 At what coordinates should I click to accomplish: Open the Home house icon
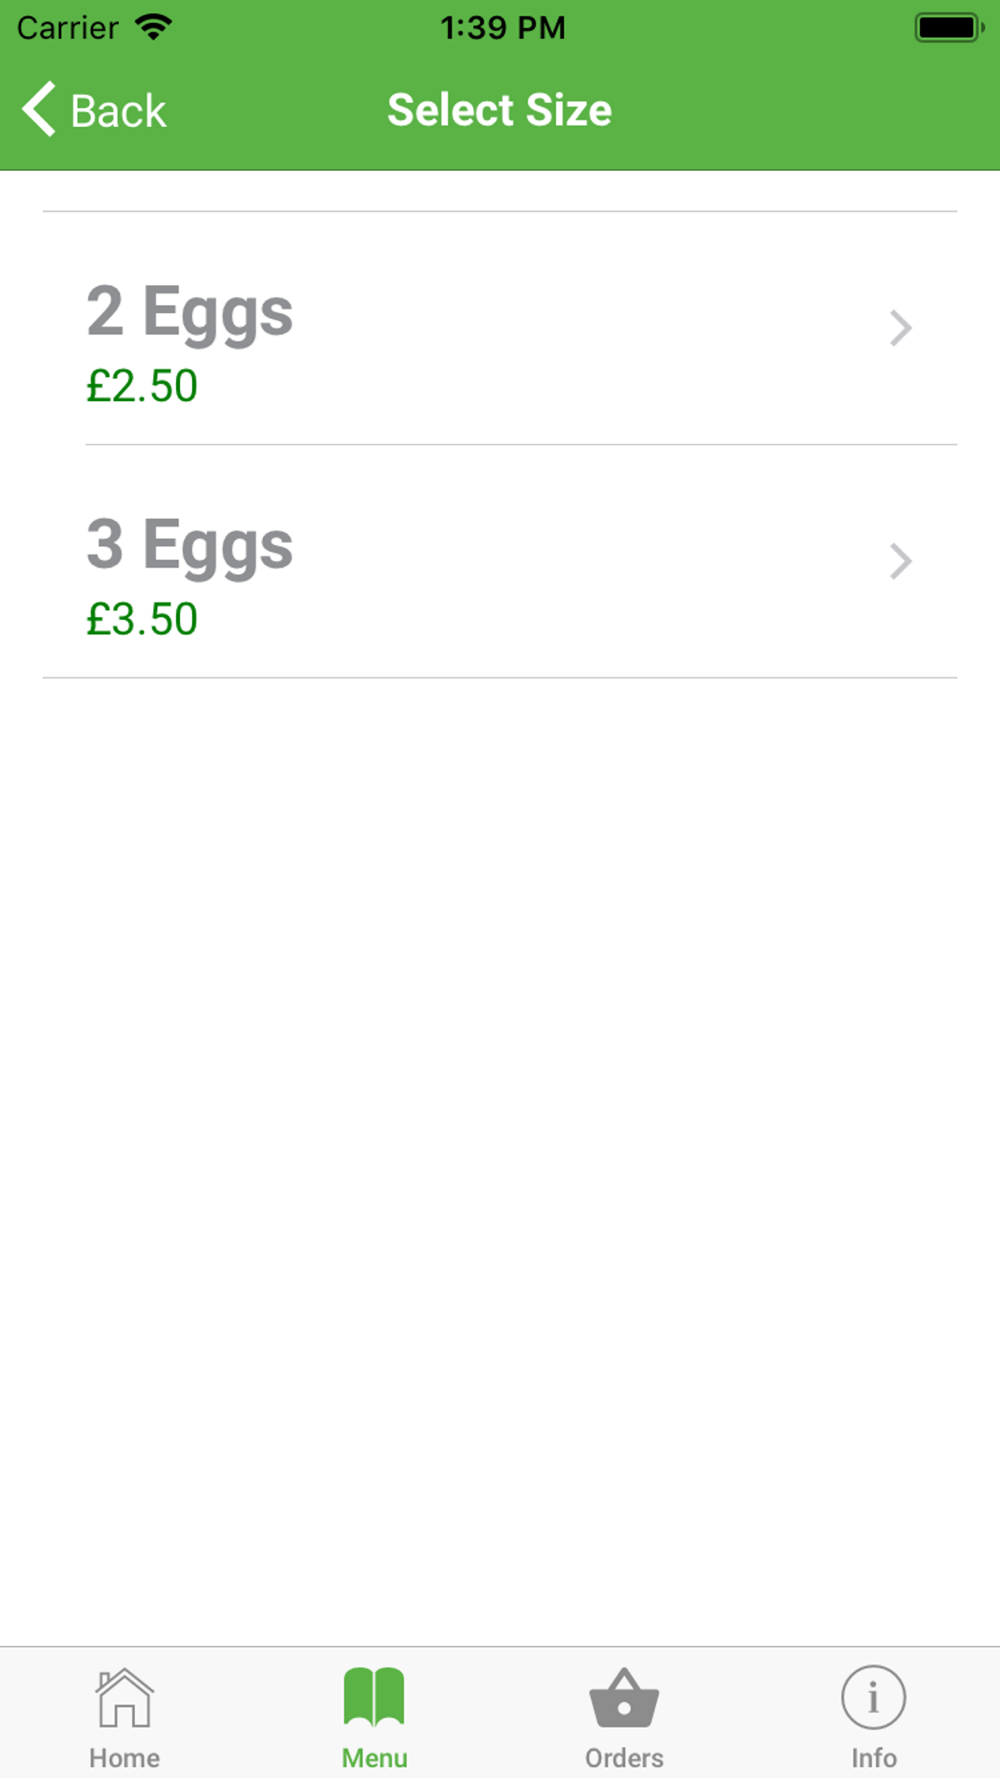coord(124,1697)
